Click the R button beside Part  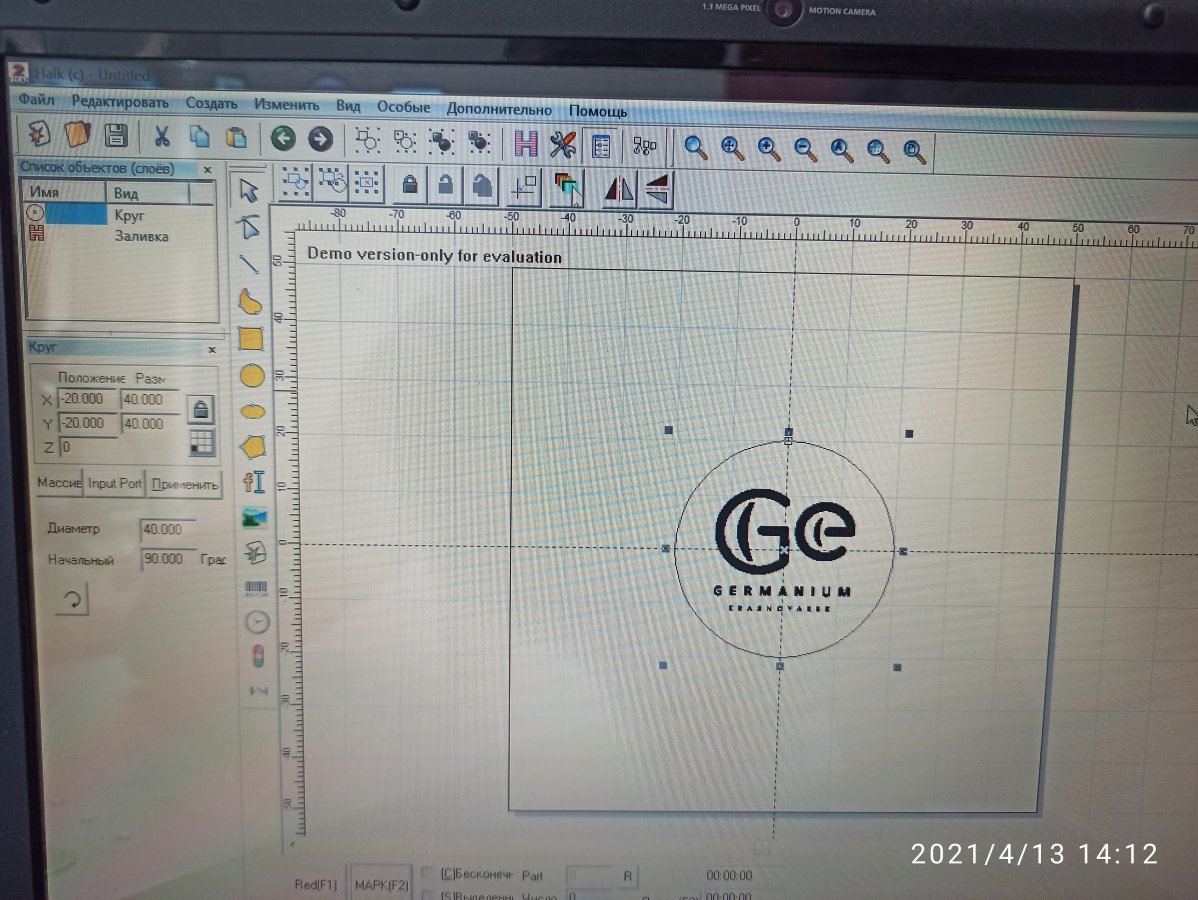click(627, 876)
